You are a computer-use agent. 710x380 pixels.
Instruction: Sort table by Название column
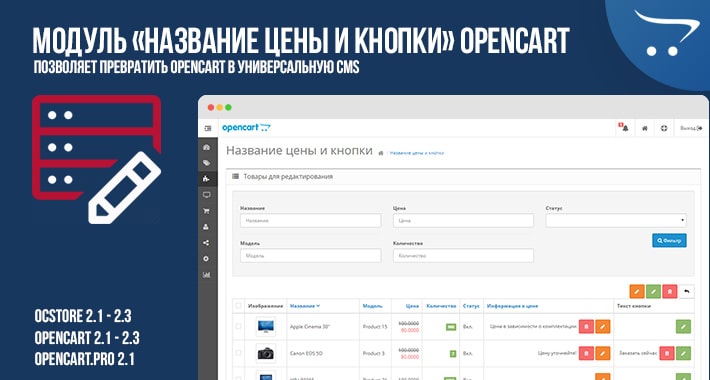(x=305, y=306)
